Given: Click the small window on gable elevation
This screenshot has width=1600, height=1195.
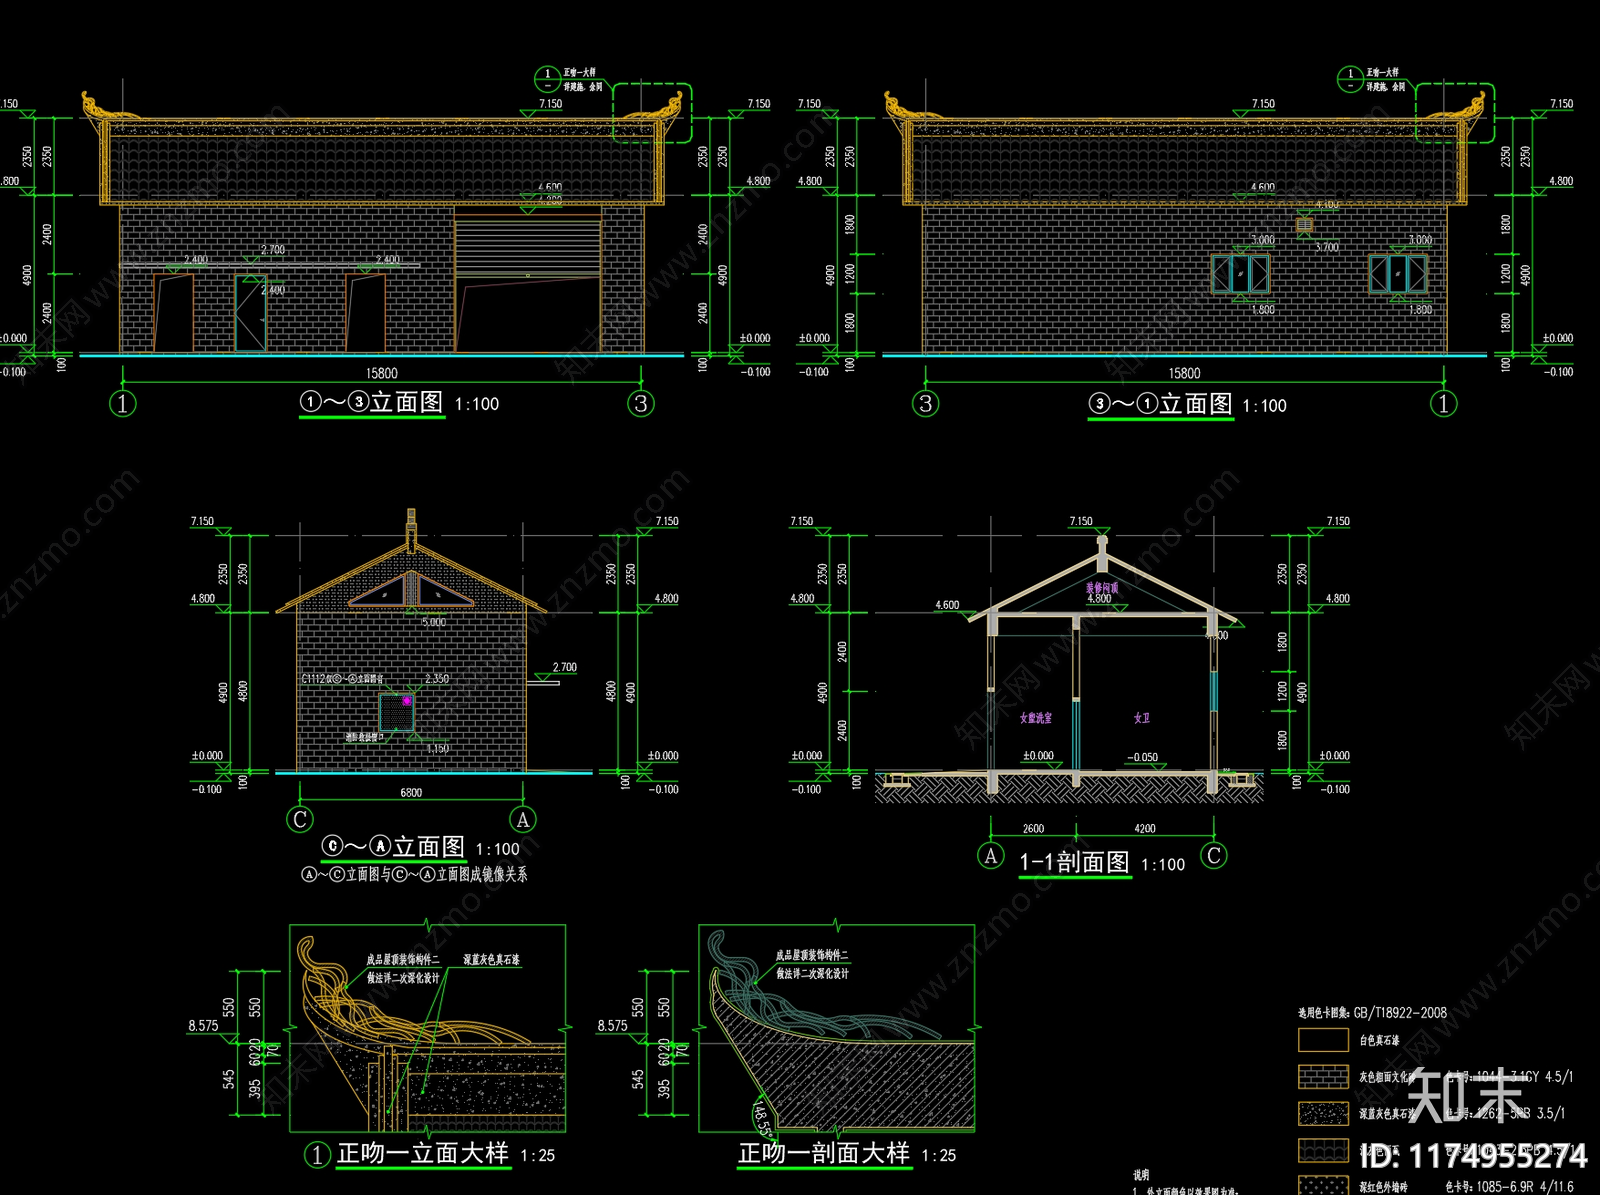Looking at the screenshot, I should tap(396, 712).
